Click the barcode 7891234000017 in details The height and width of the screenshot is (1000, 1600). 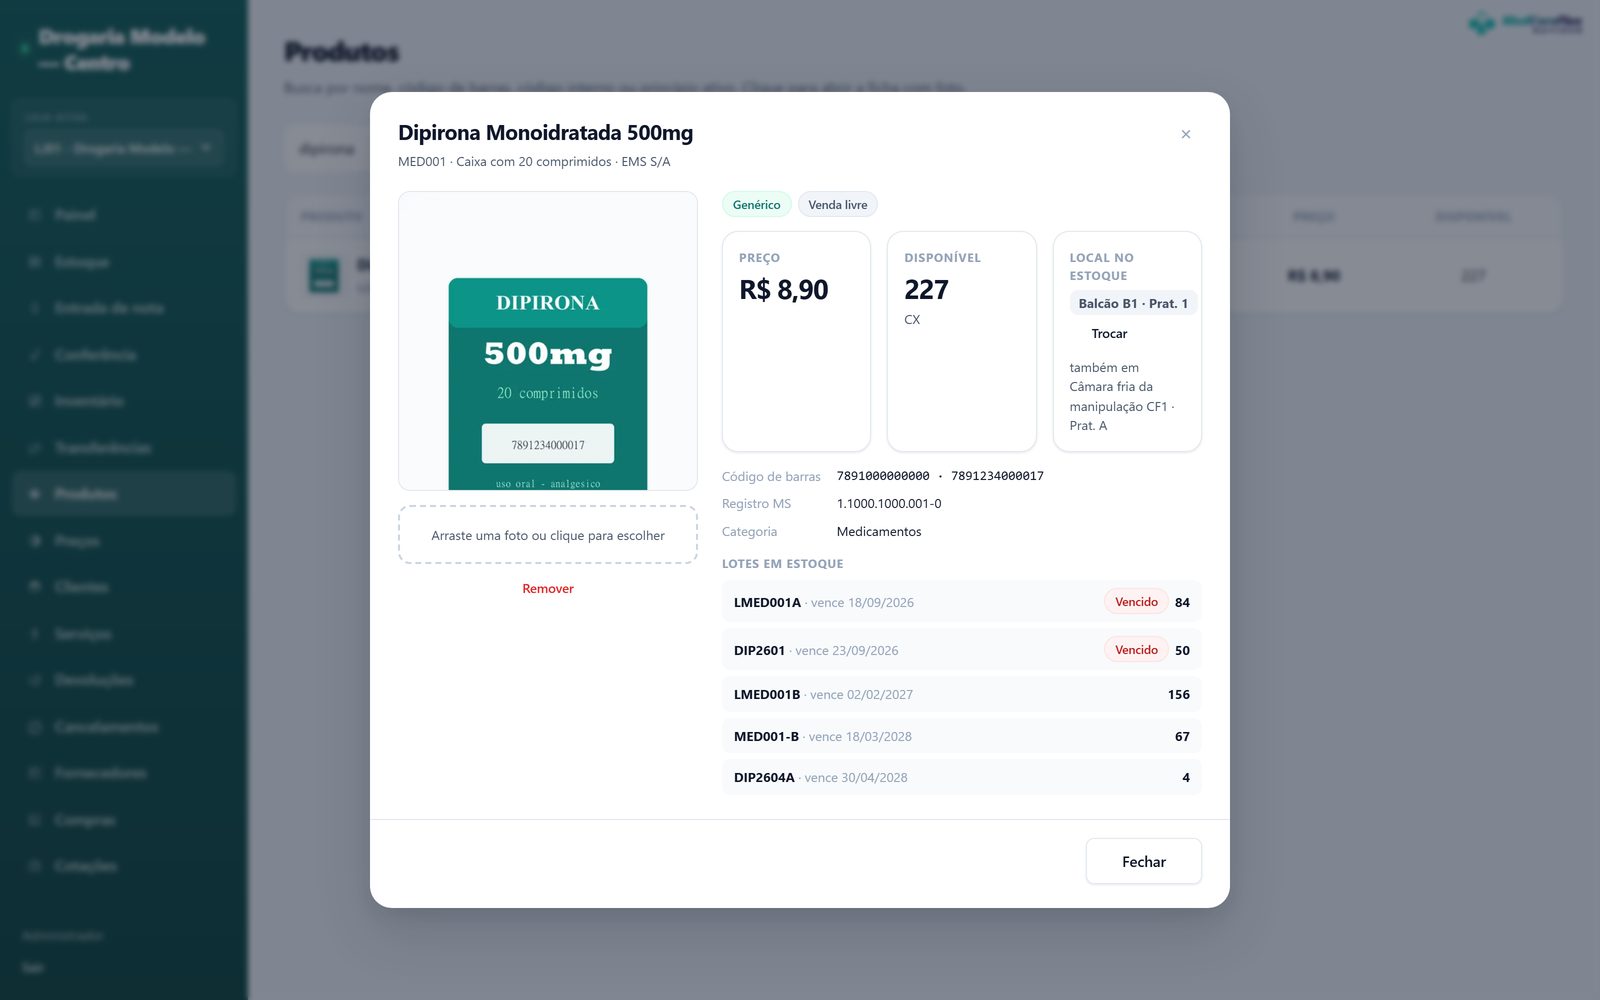pyautogui.click(x=997, y=476)
